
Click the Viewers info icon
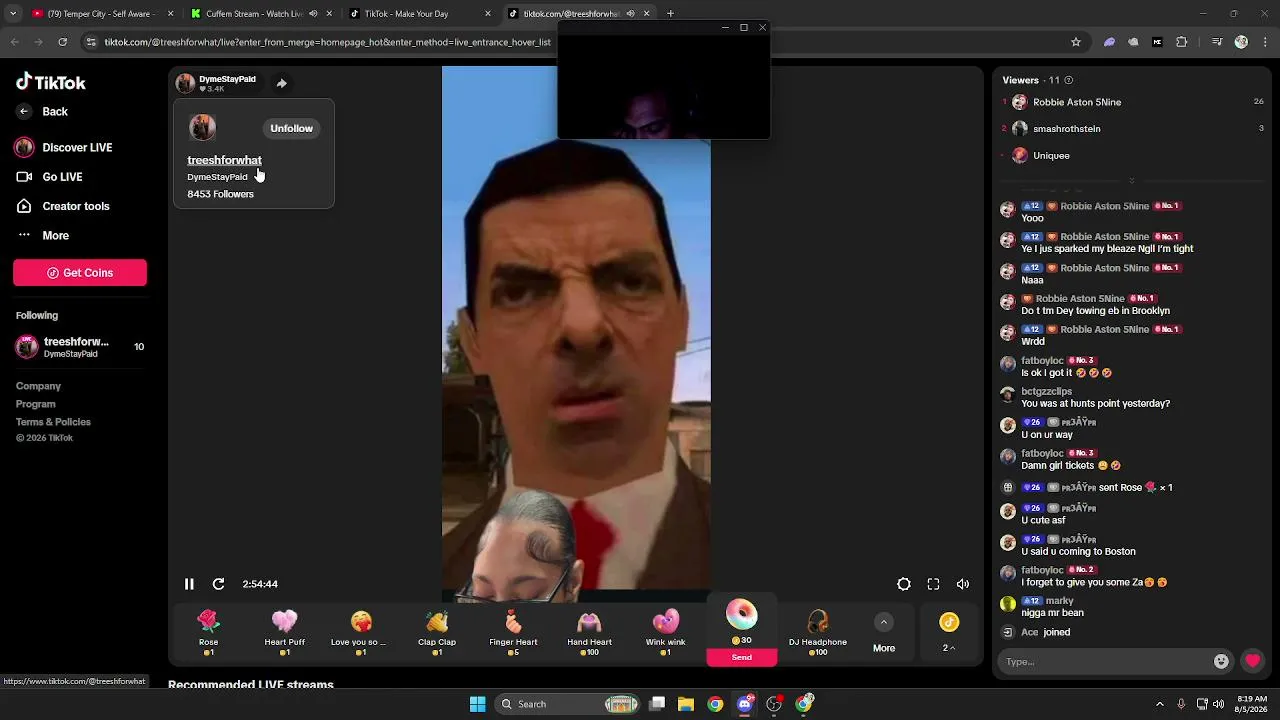(1069, 80)
